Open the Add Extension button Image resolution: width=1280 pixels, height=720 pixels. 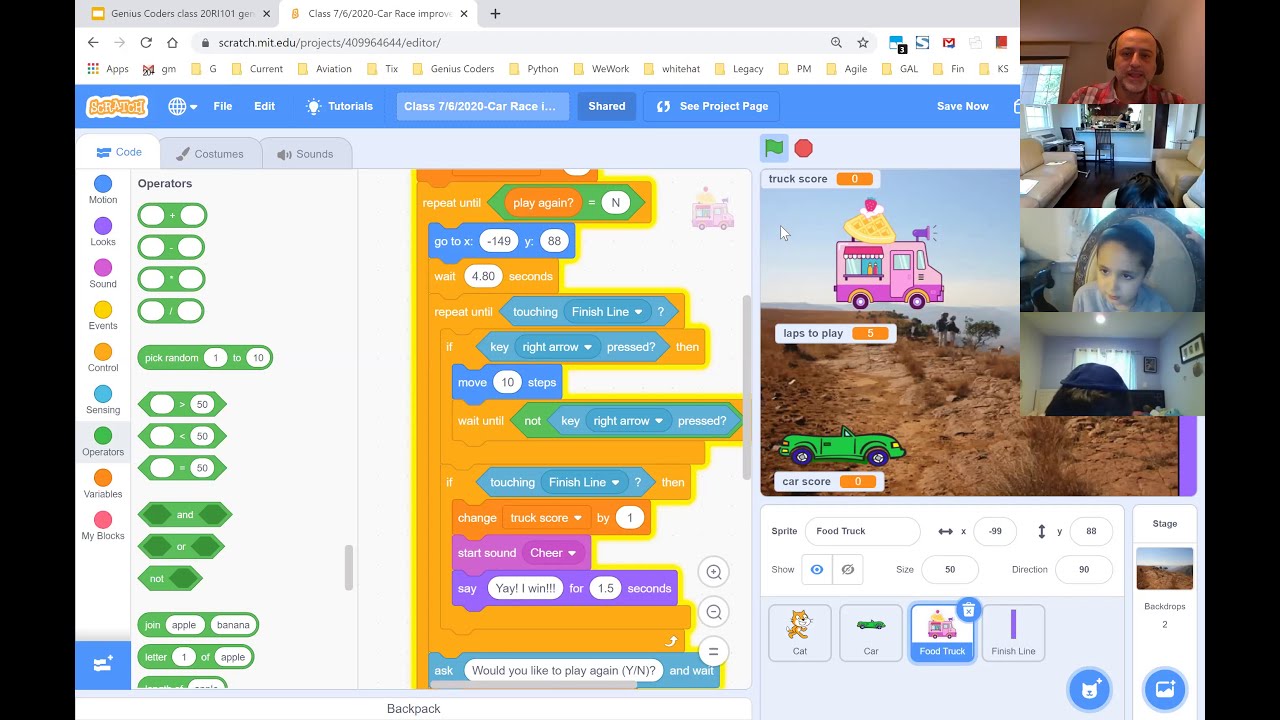(103, 664)
